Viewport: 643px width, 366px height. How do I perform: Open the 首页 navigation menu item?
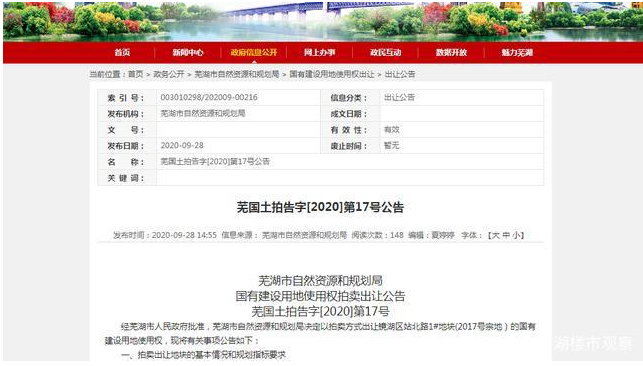point(122,52)
